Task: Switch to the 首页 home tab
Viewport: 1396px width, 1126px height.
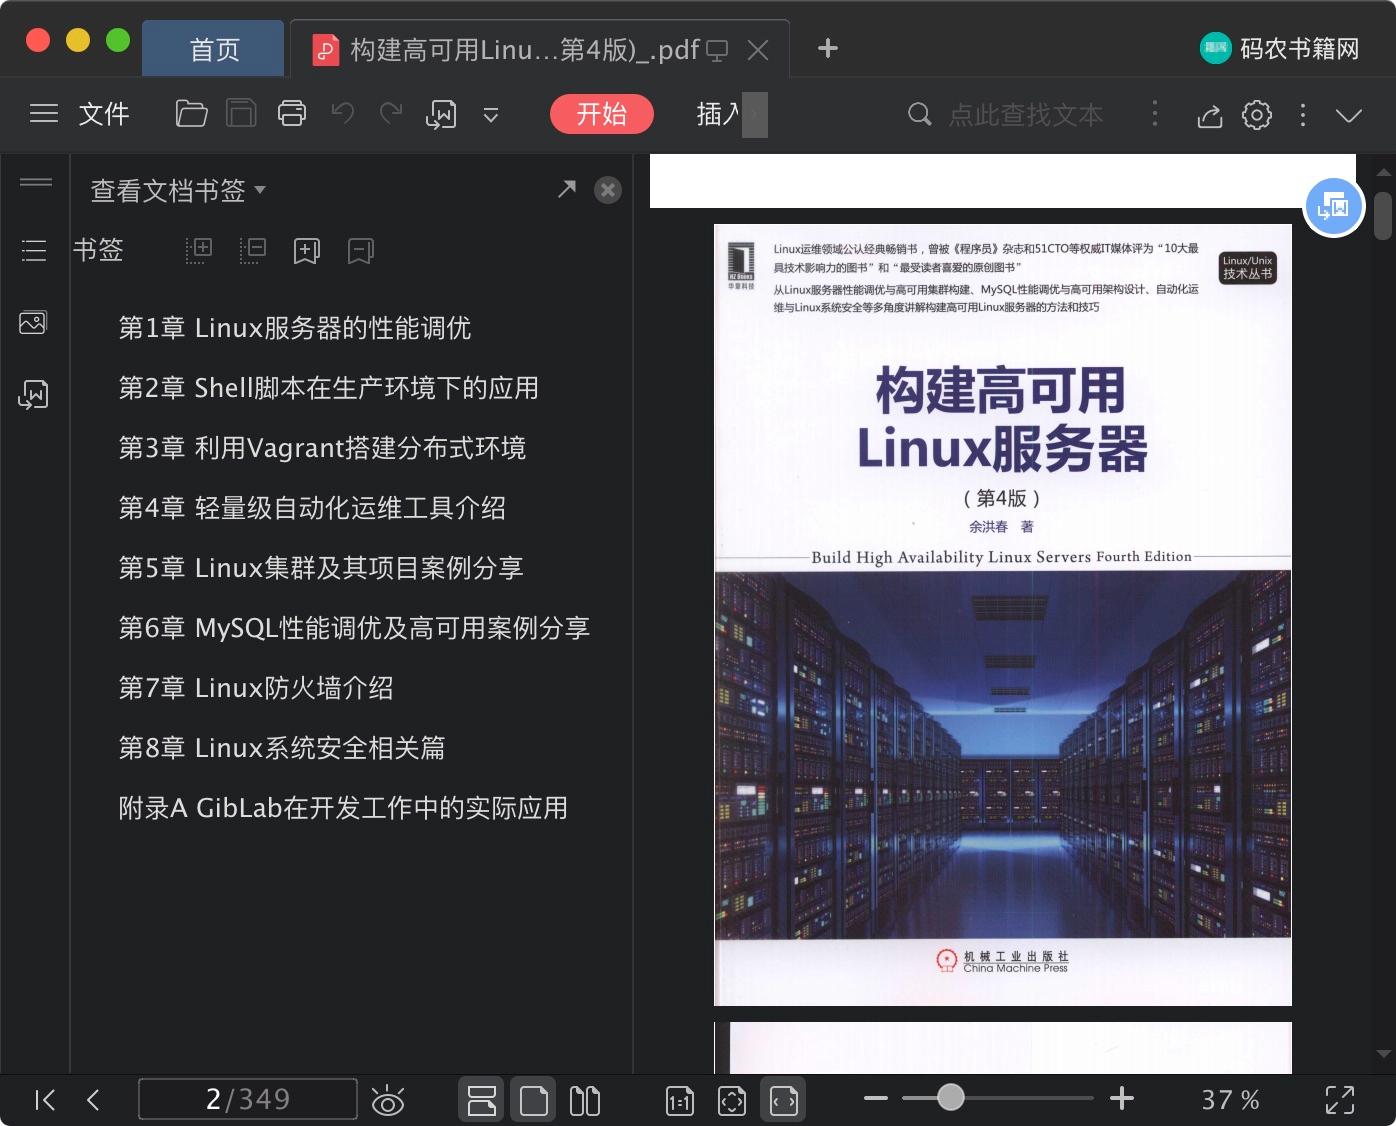Action: click(214, 49)
